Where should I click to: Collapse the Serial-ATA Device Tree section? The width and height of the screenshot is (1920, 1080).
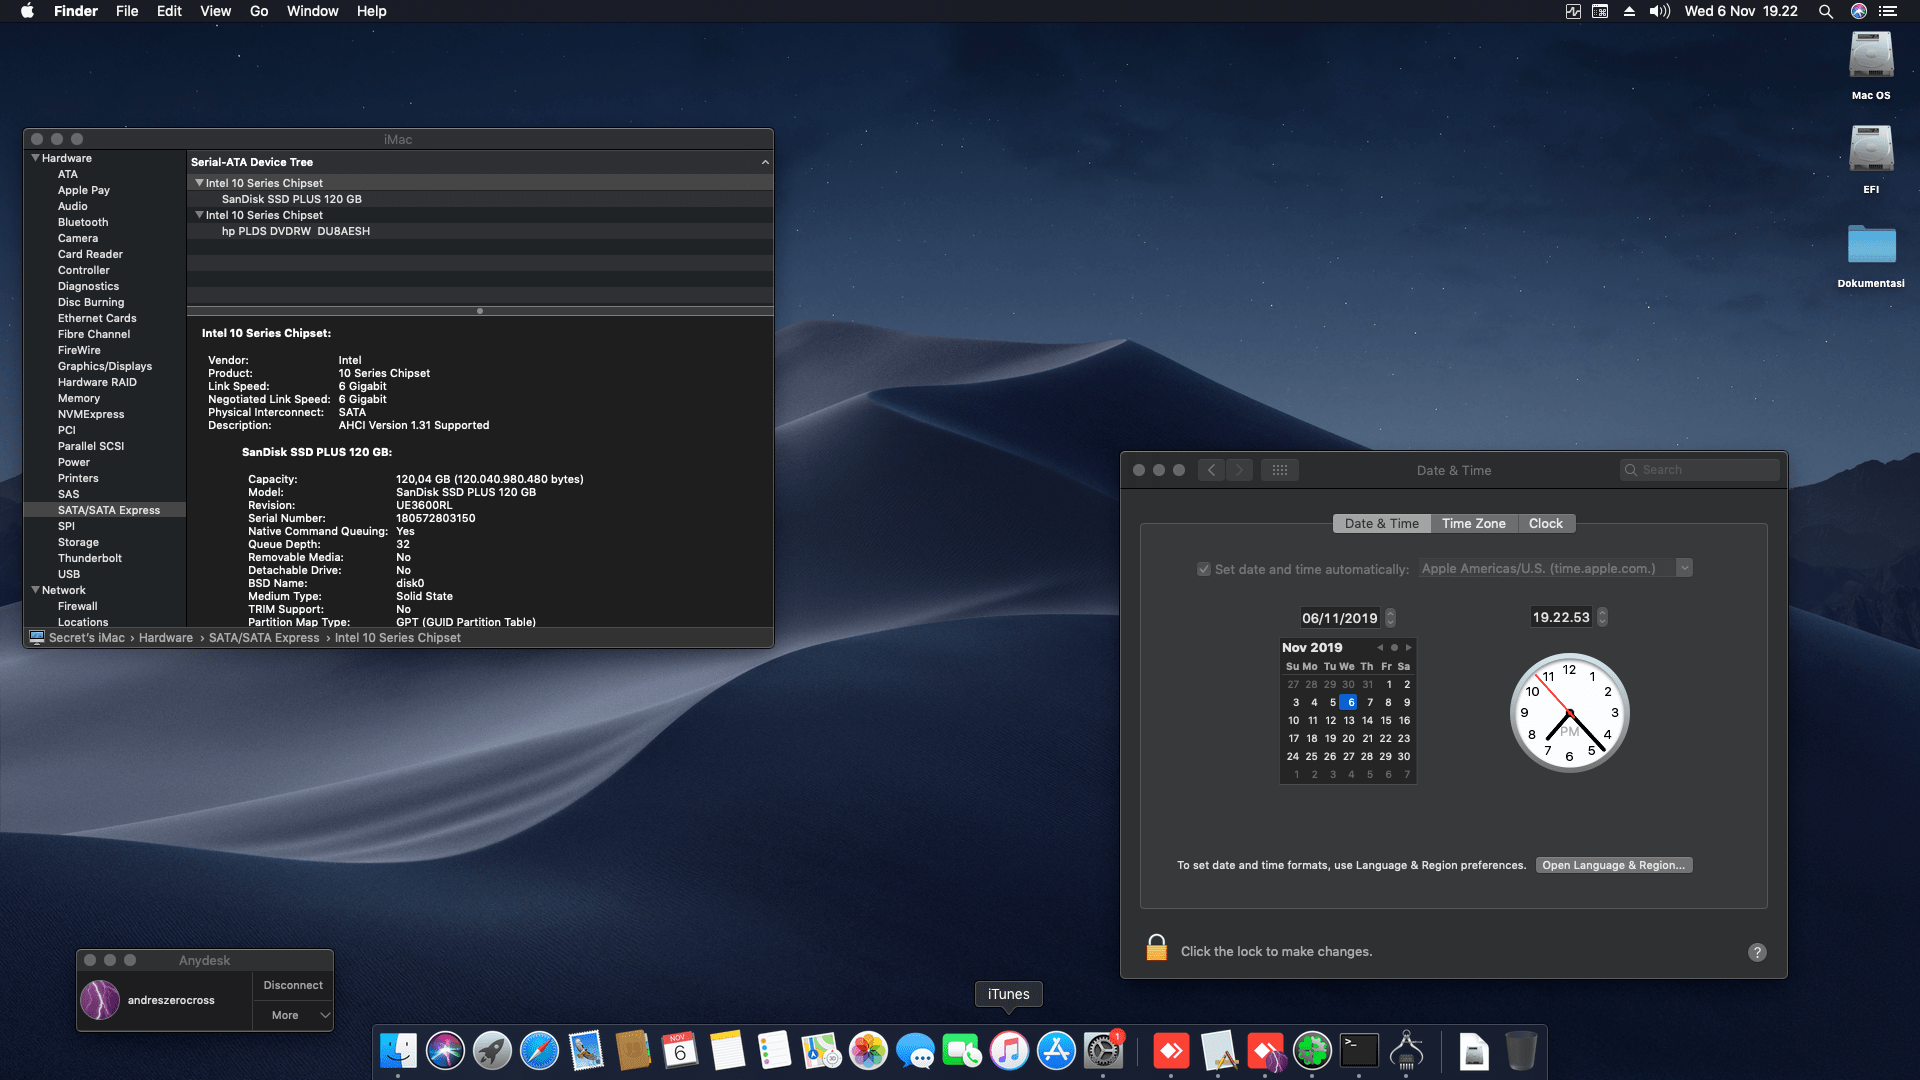[x=765, y=161]
